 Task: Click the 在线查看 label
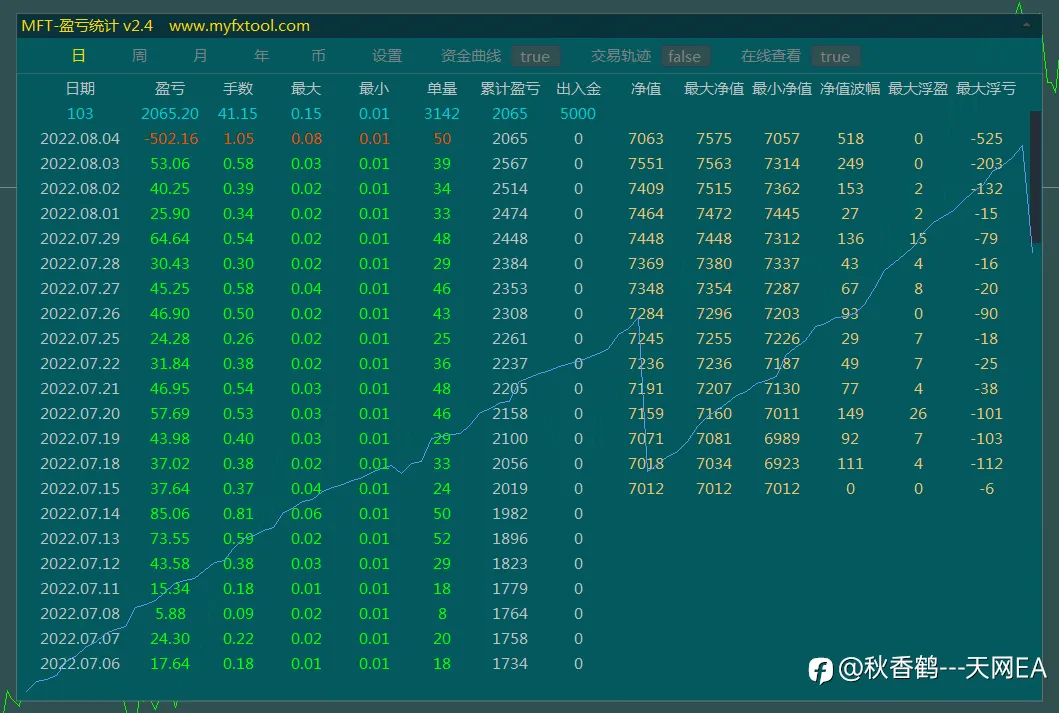771,56
